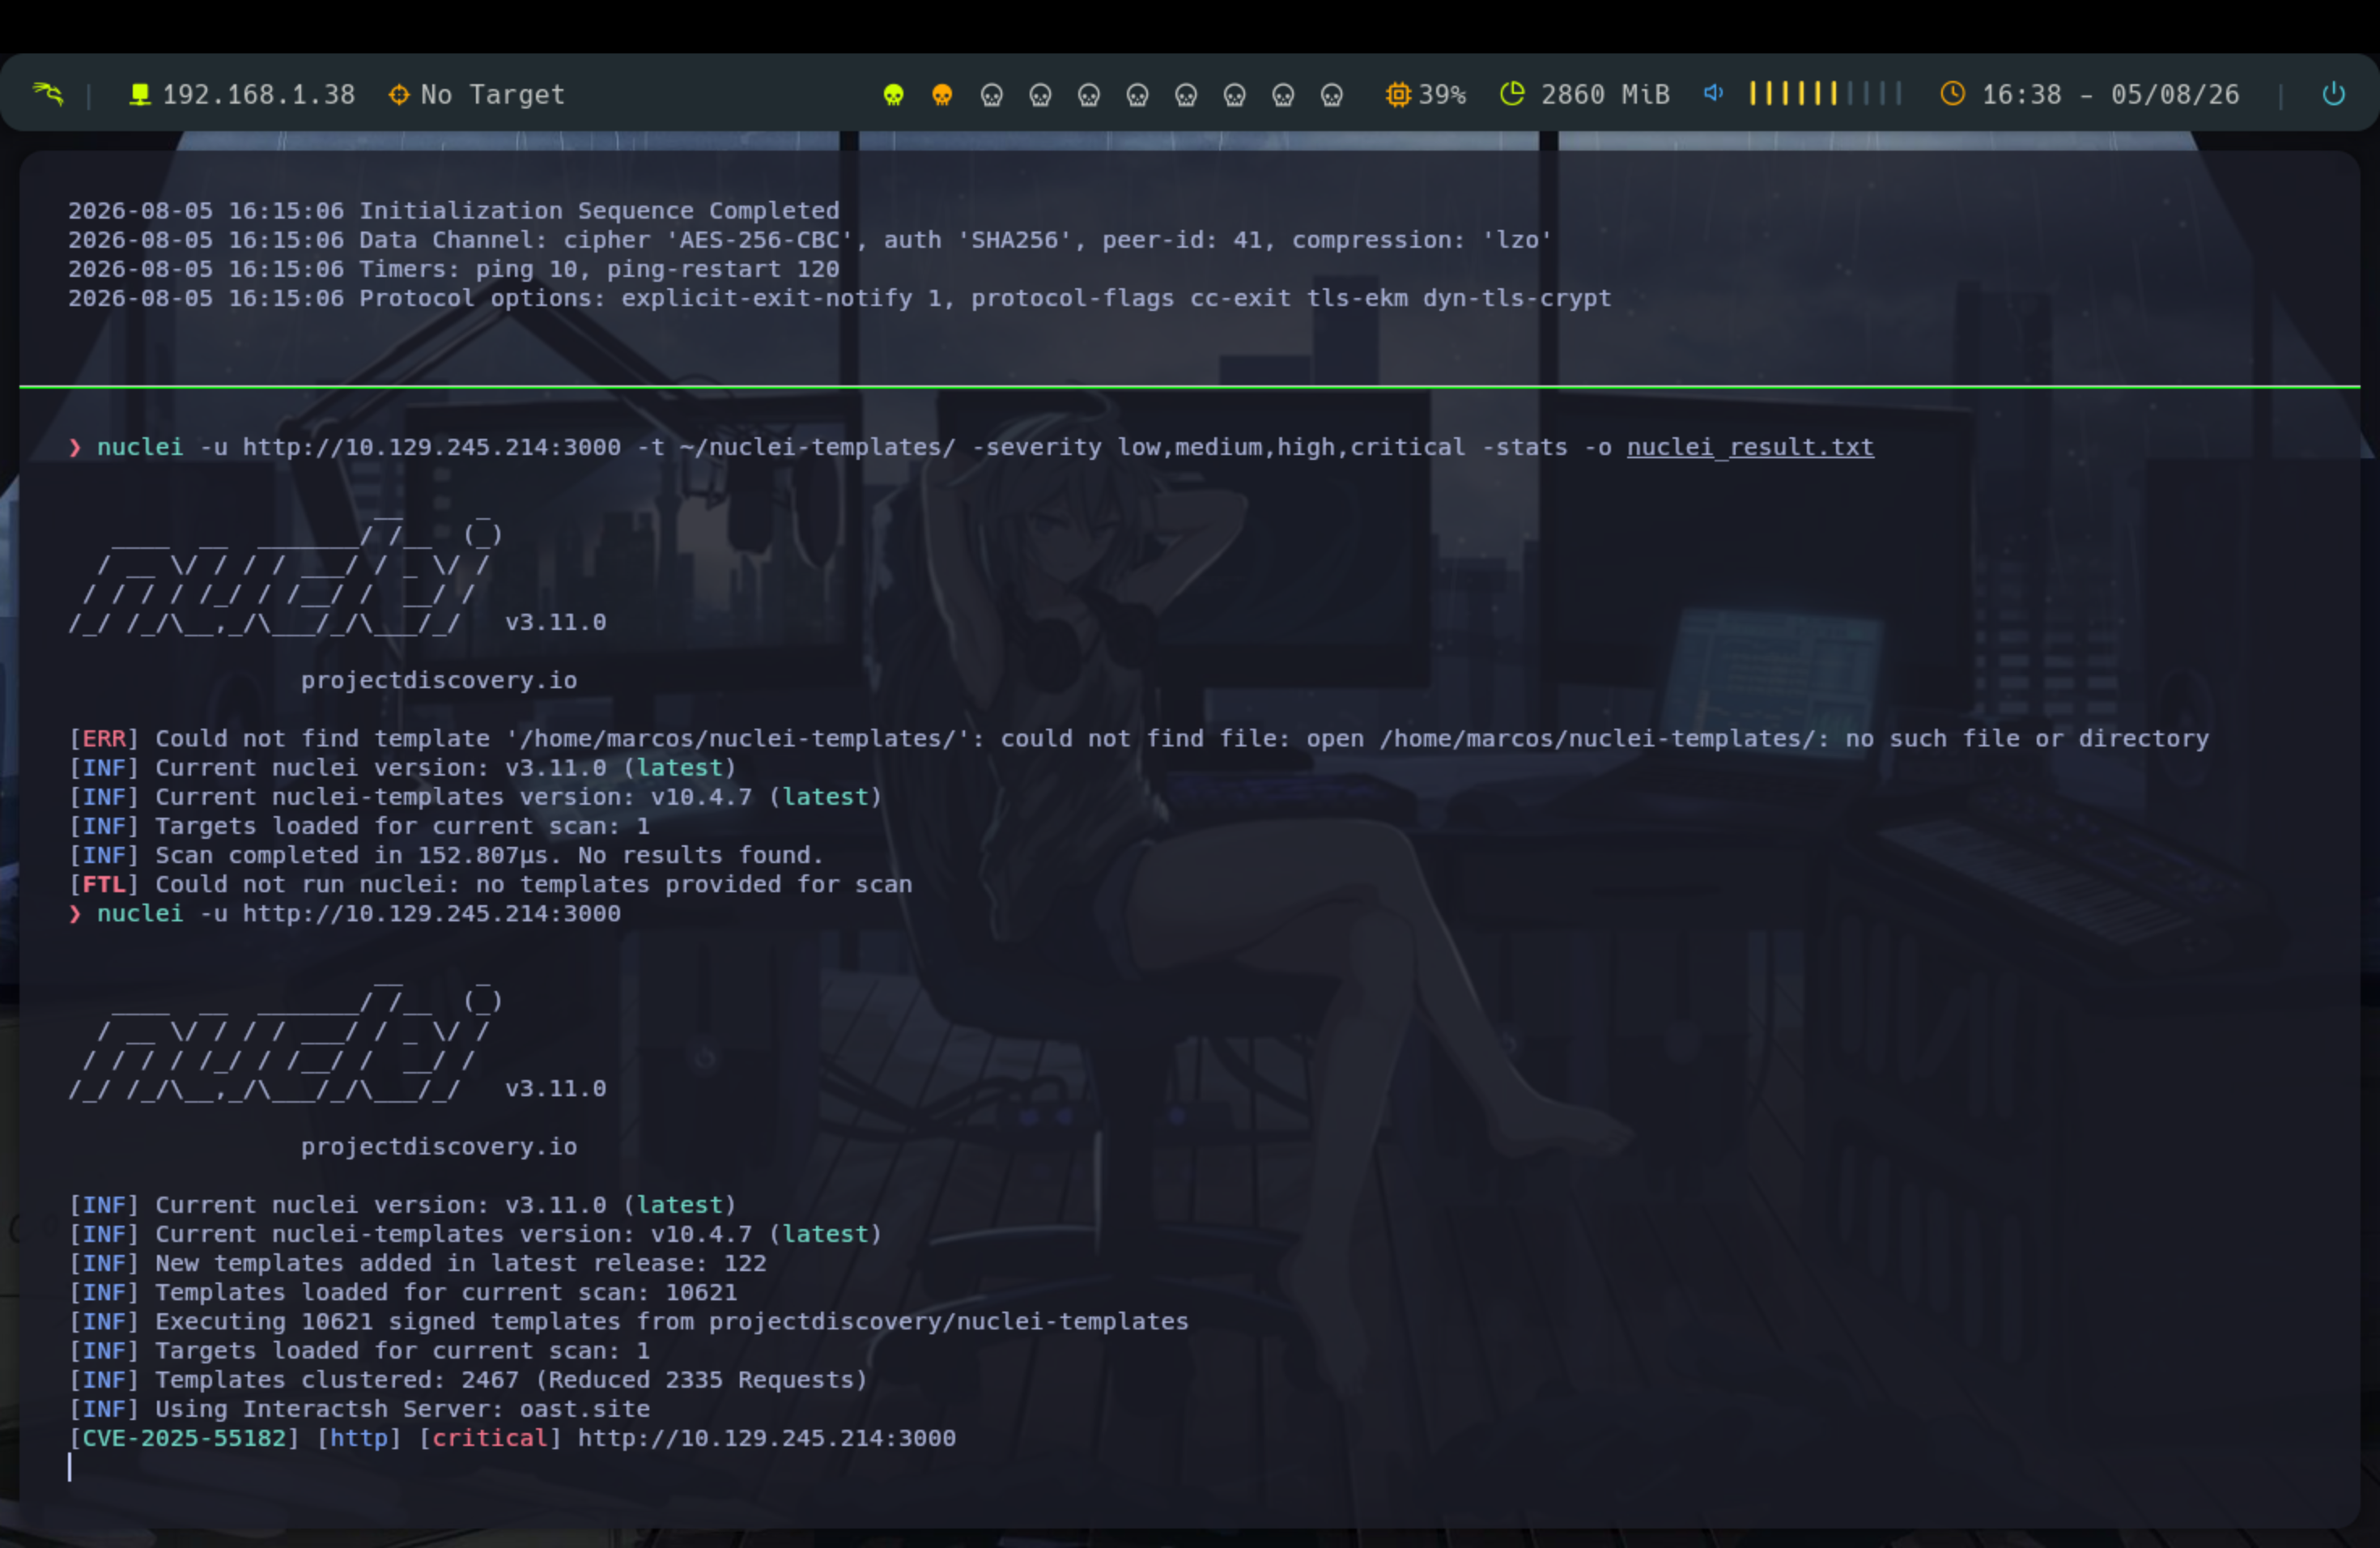Click the terminal cursor on the empty last line

(x=70, y=1468)
